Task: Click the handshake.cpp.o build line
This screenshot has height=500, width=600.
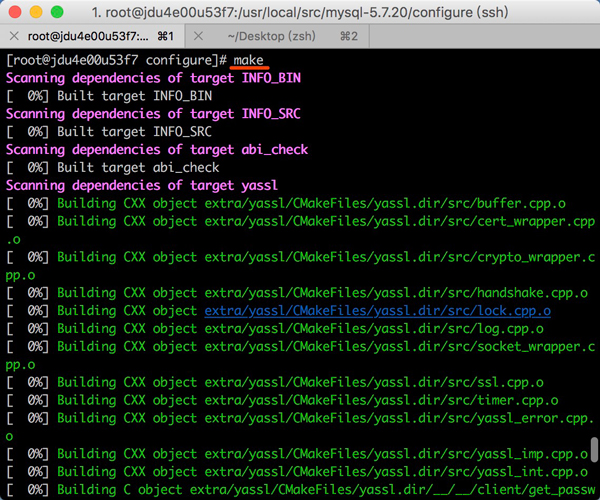Action: pos(297,293)
